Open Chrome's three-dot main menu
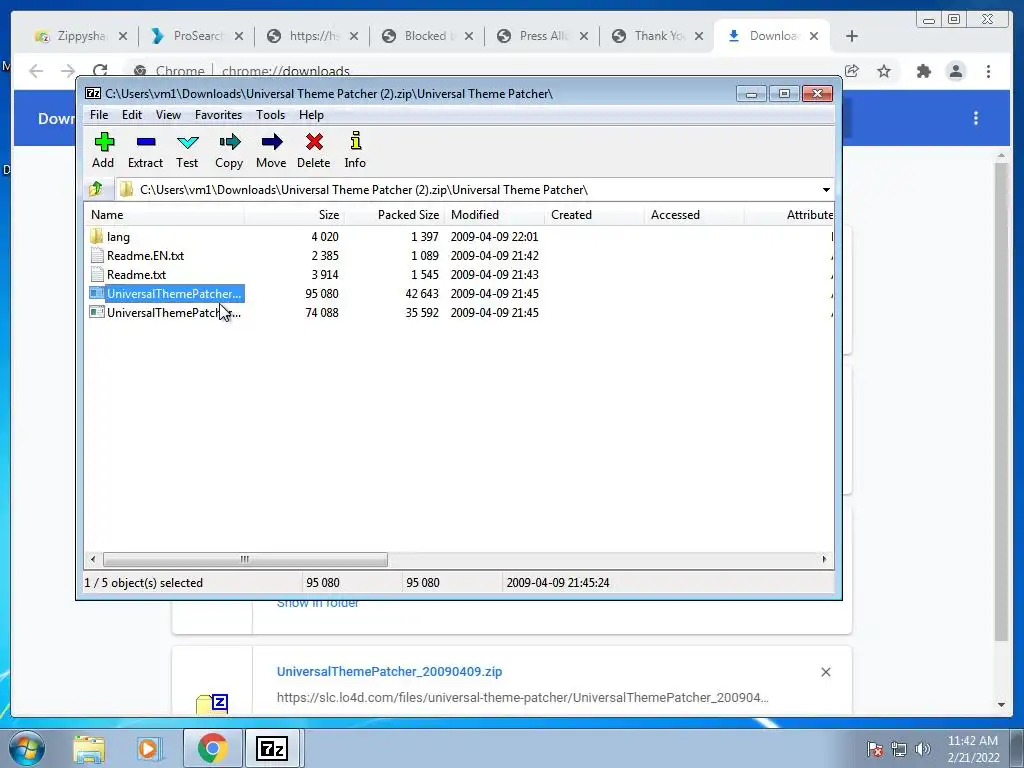 click(989, 71)
